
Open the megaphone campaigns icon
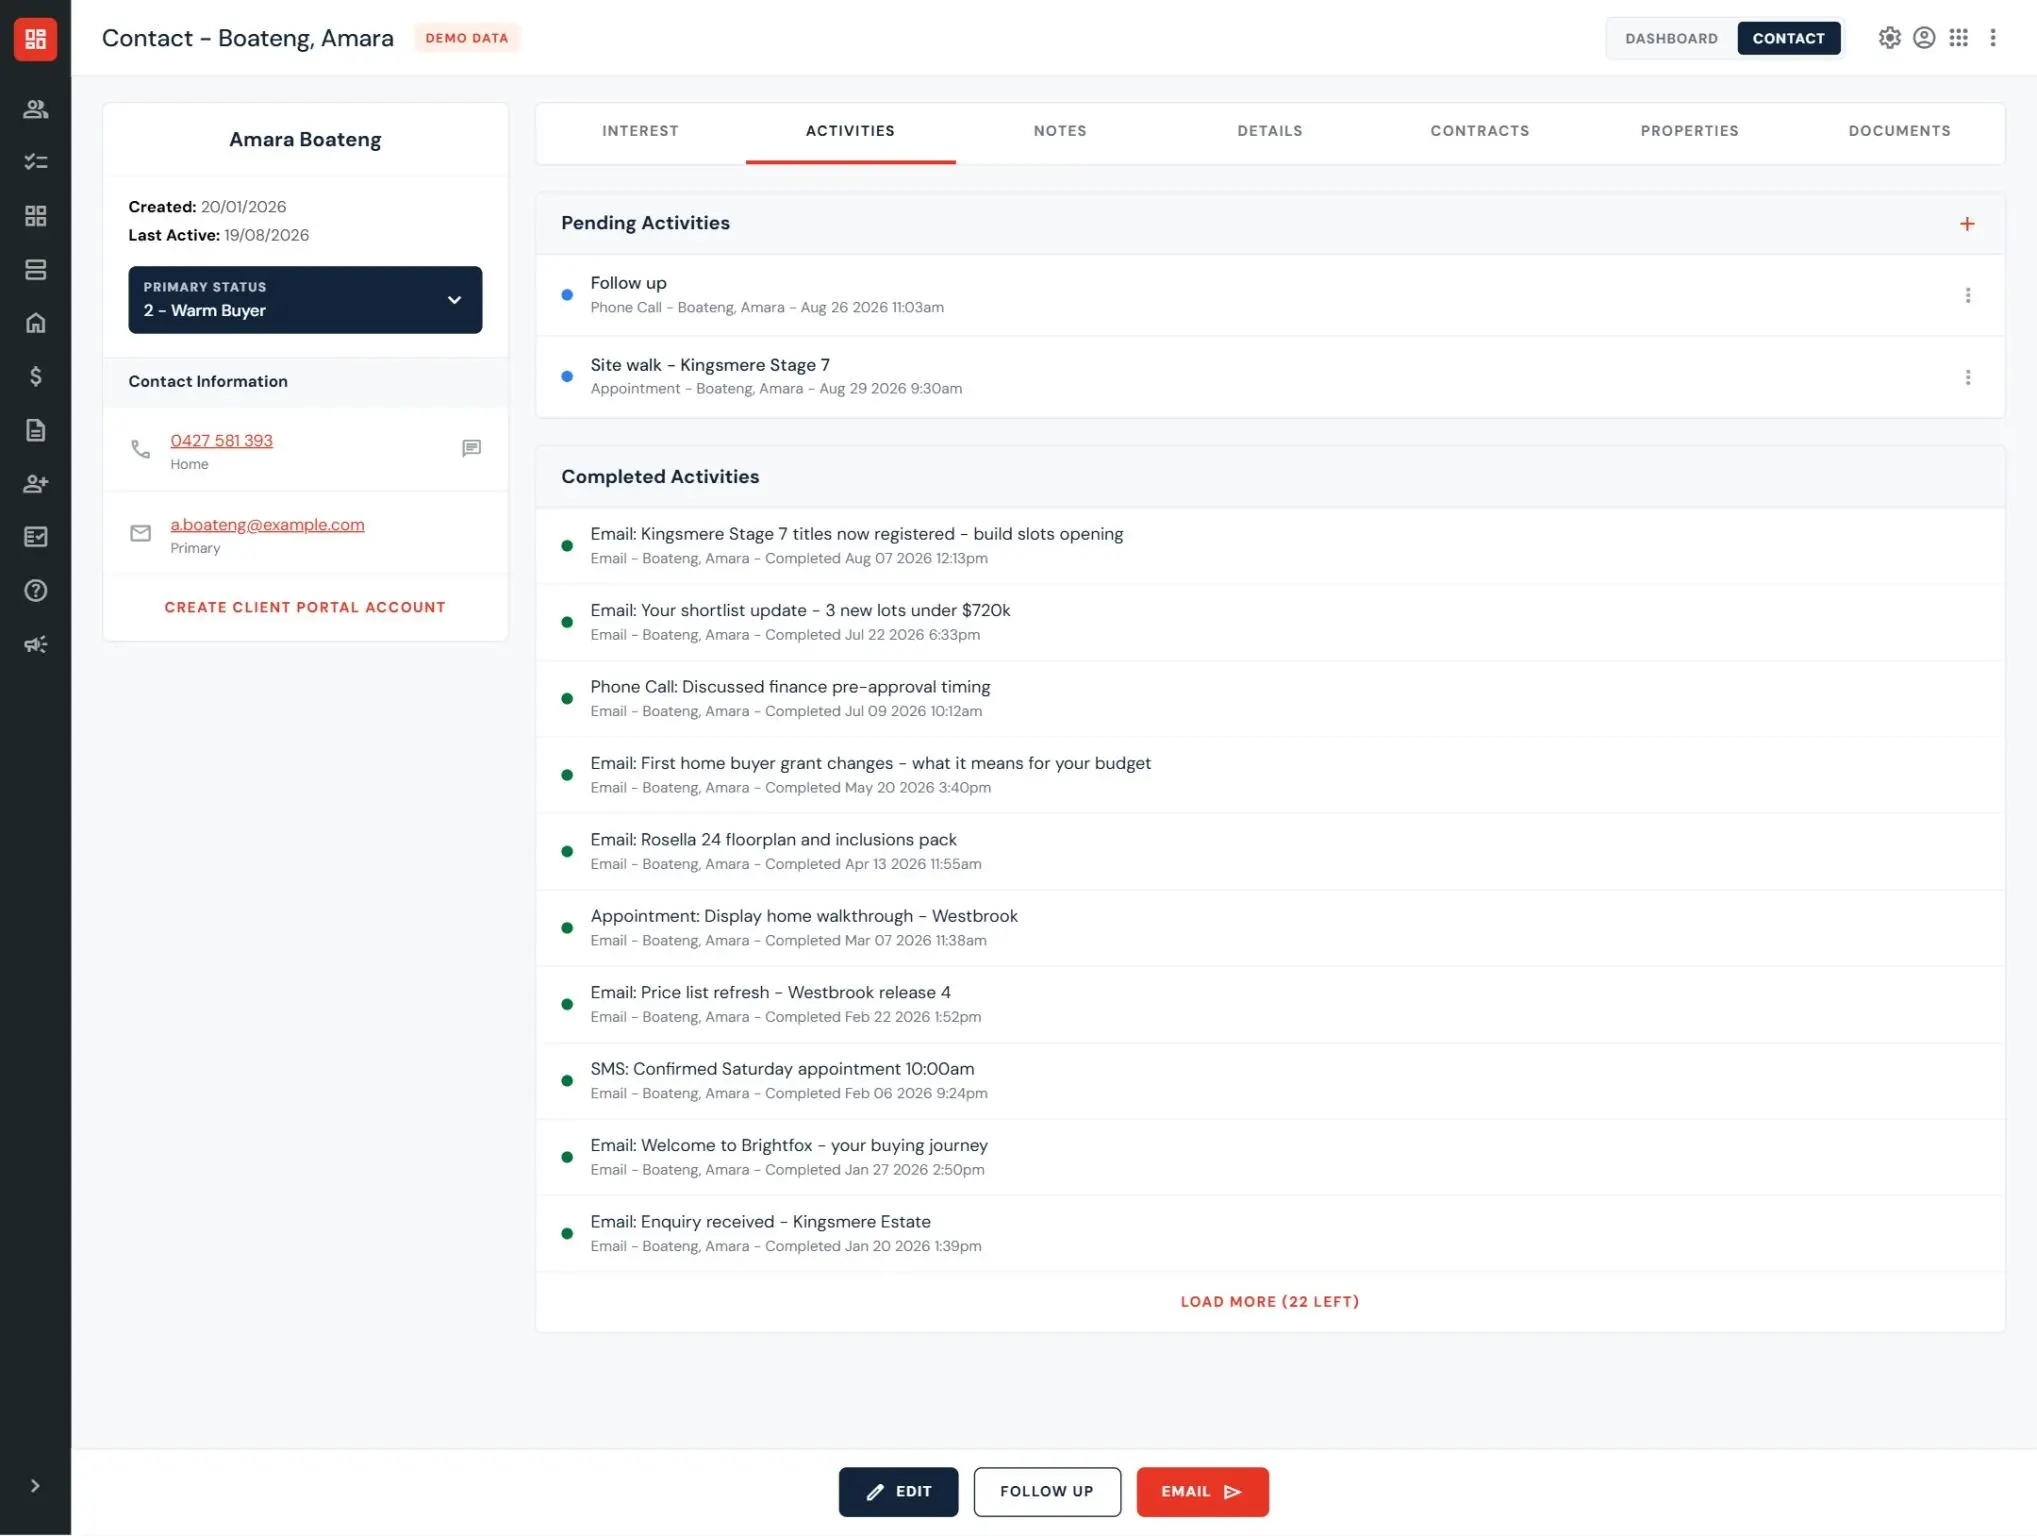pyautogui.click(x=35, y=645)
